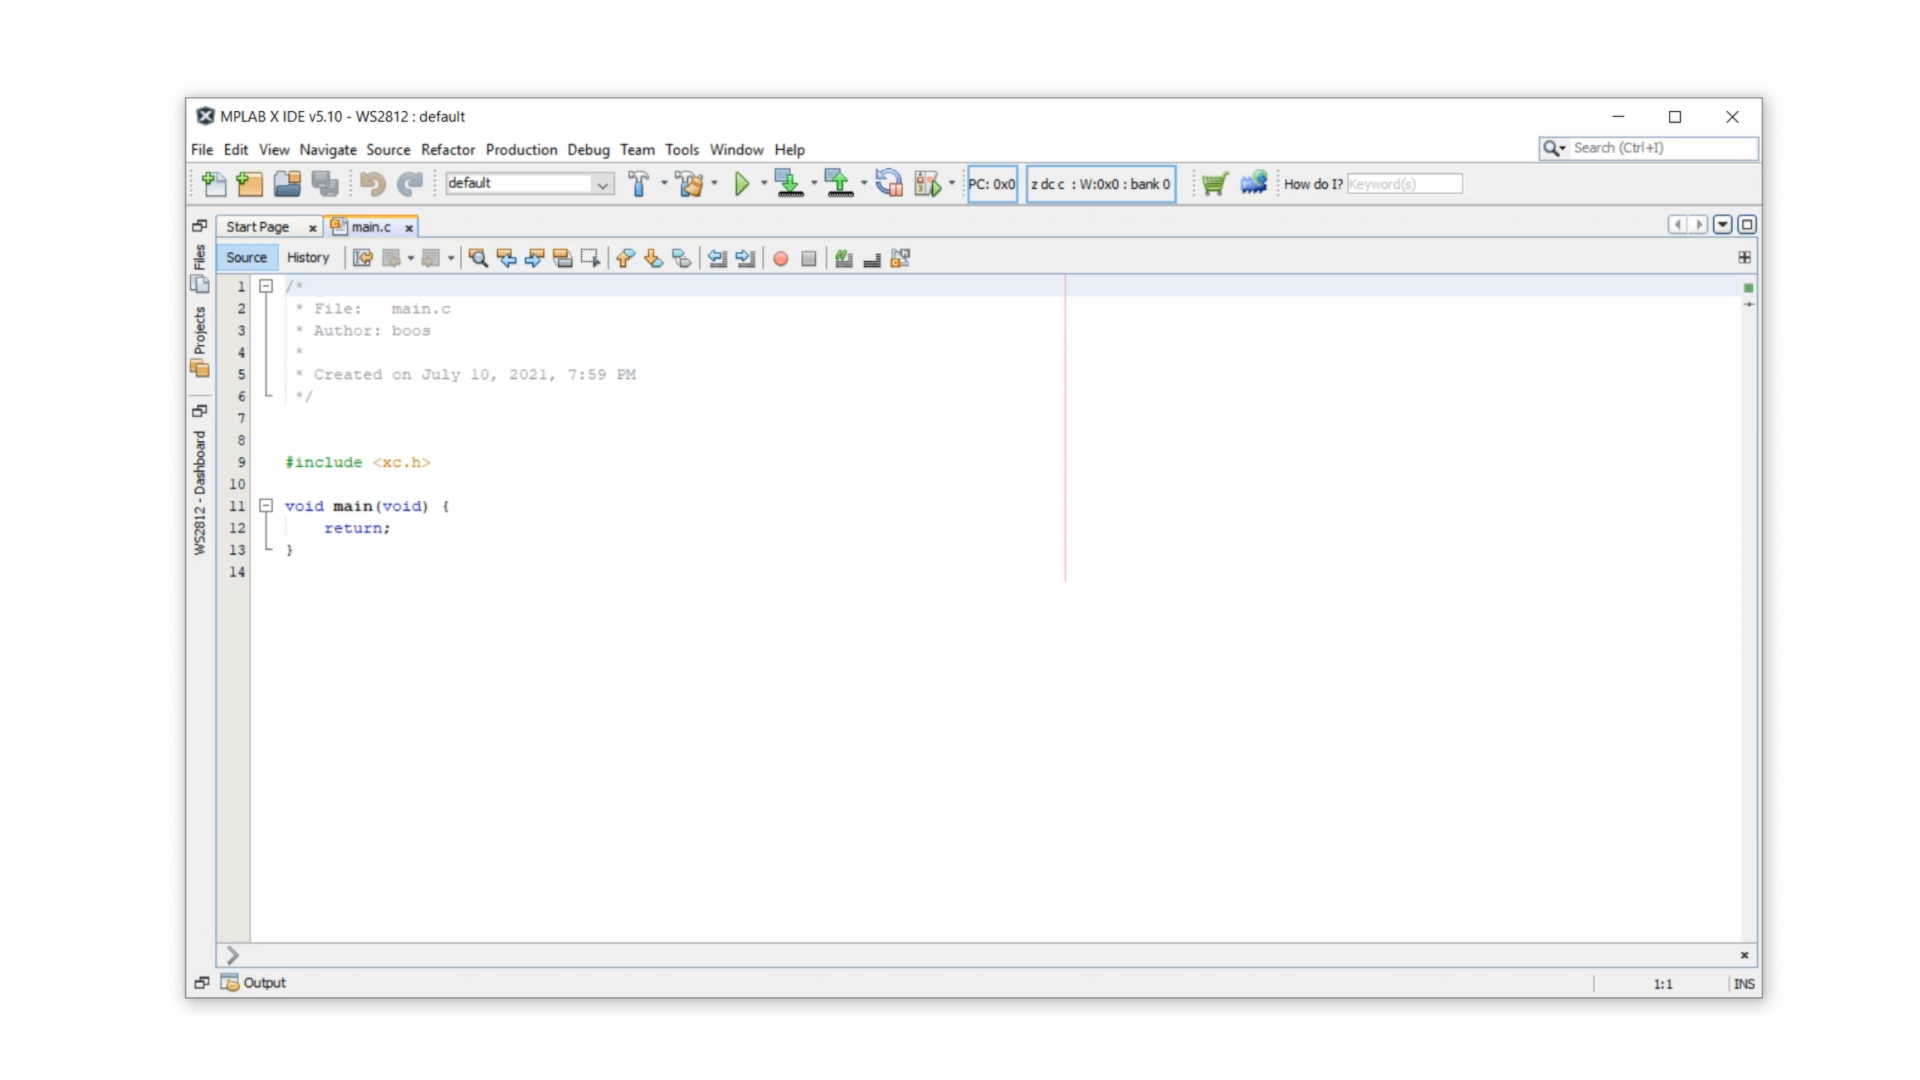Click the Find Selection magnifier icon

[x=478, y=258]
